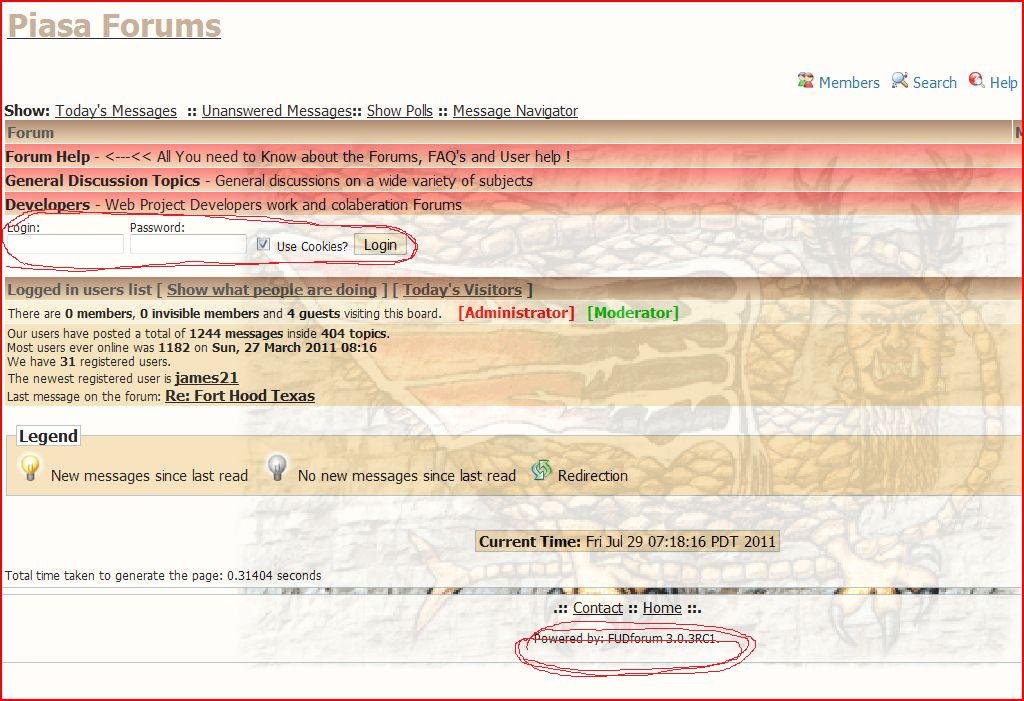Open Today's Visitors link

[x=462, y=289]
